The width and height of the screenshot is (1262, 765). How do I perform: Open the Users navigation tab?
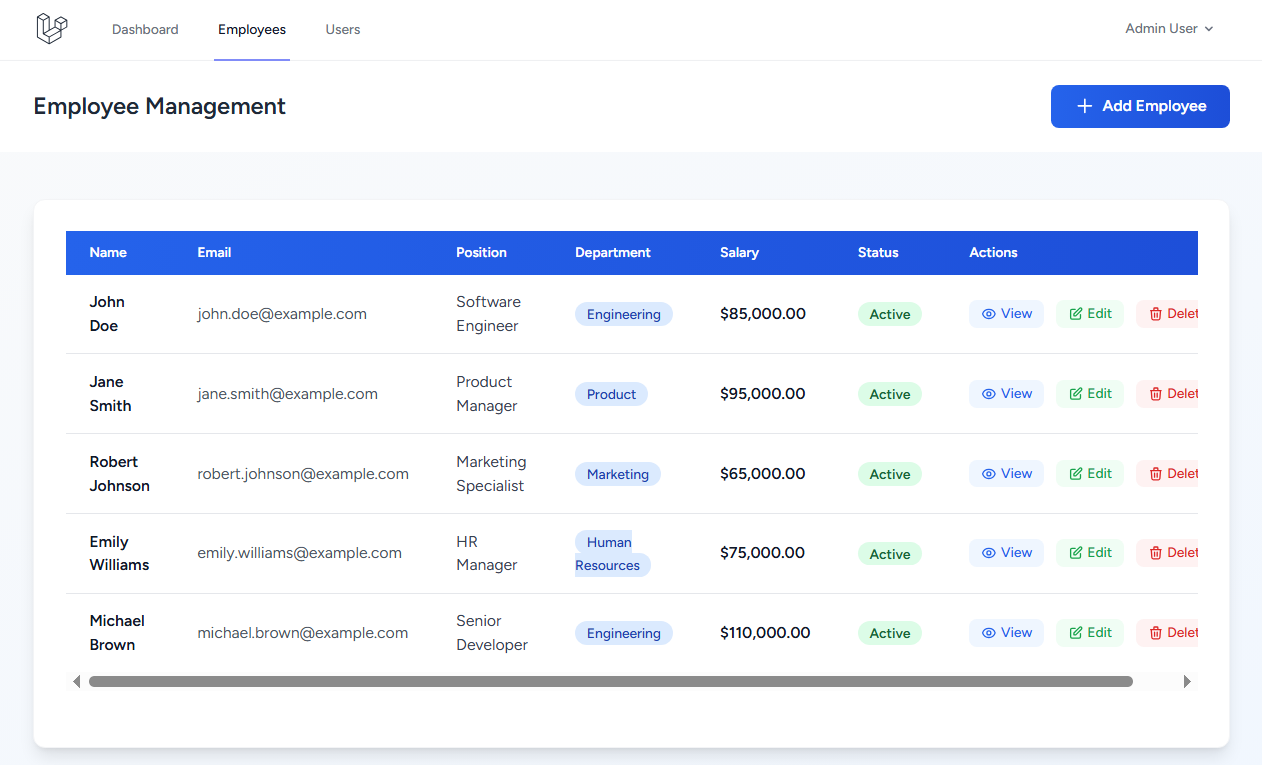tap(342, 29)
